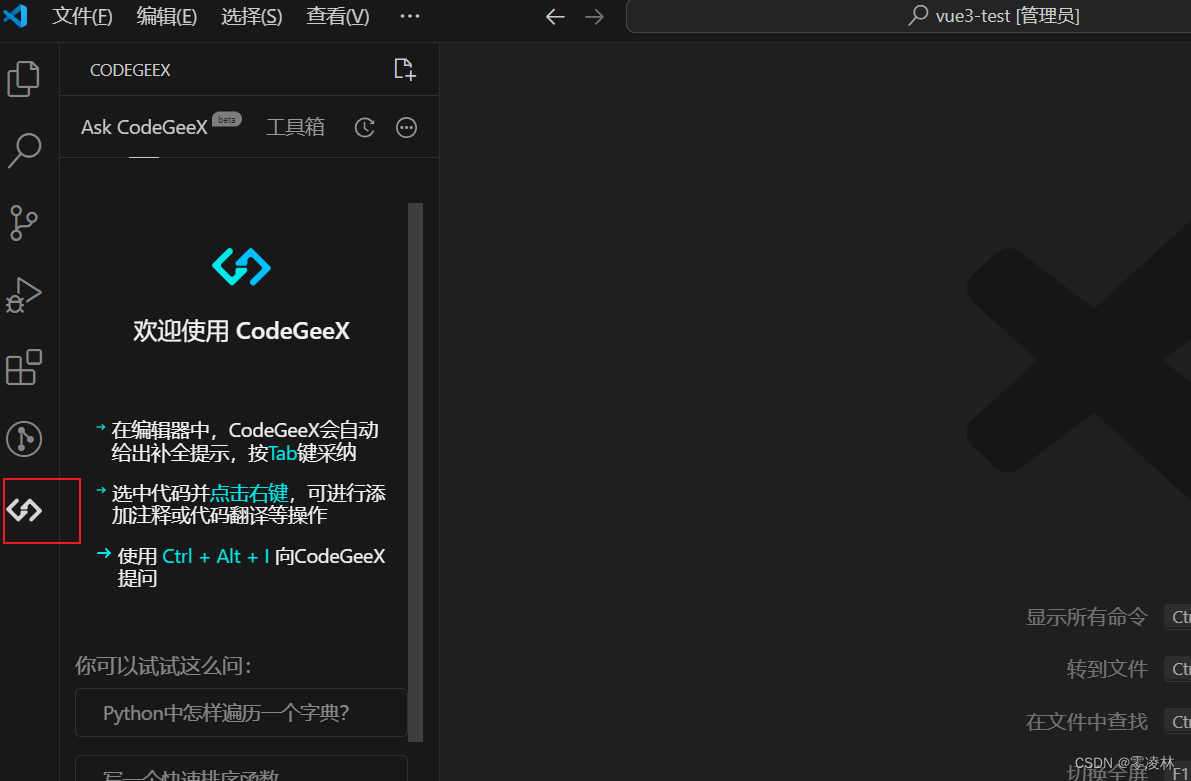This screenshot has width=1191, height=781.
Task: Open CodeGeeX more options menu
Action: [x=406, y=128]
